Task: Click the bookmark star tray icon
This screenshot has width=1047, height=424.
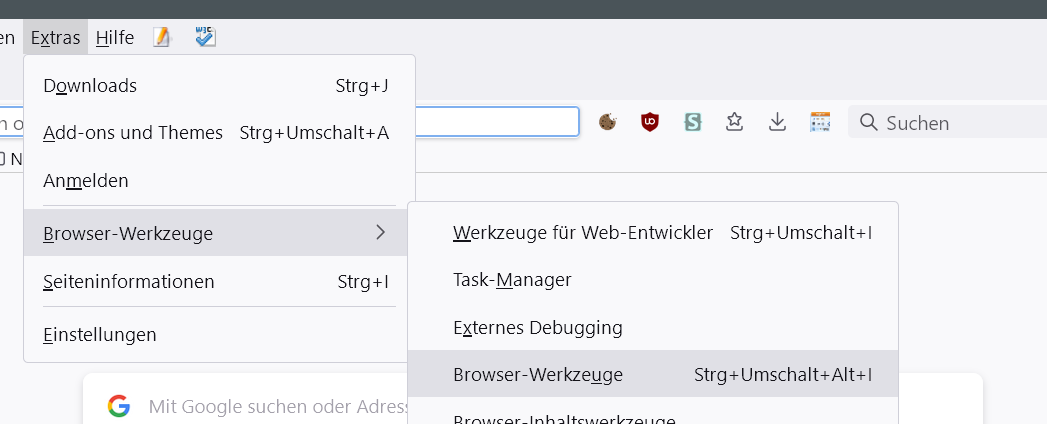Action: pos(735,122)
